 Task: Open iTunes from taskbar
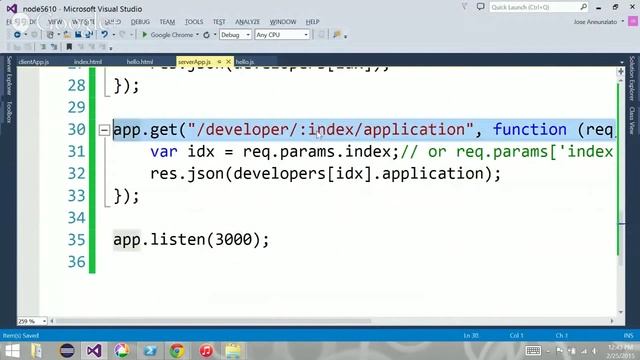(x=206, y=351)
